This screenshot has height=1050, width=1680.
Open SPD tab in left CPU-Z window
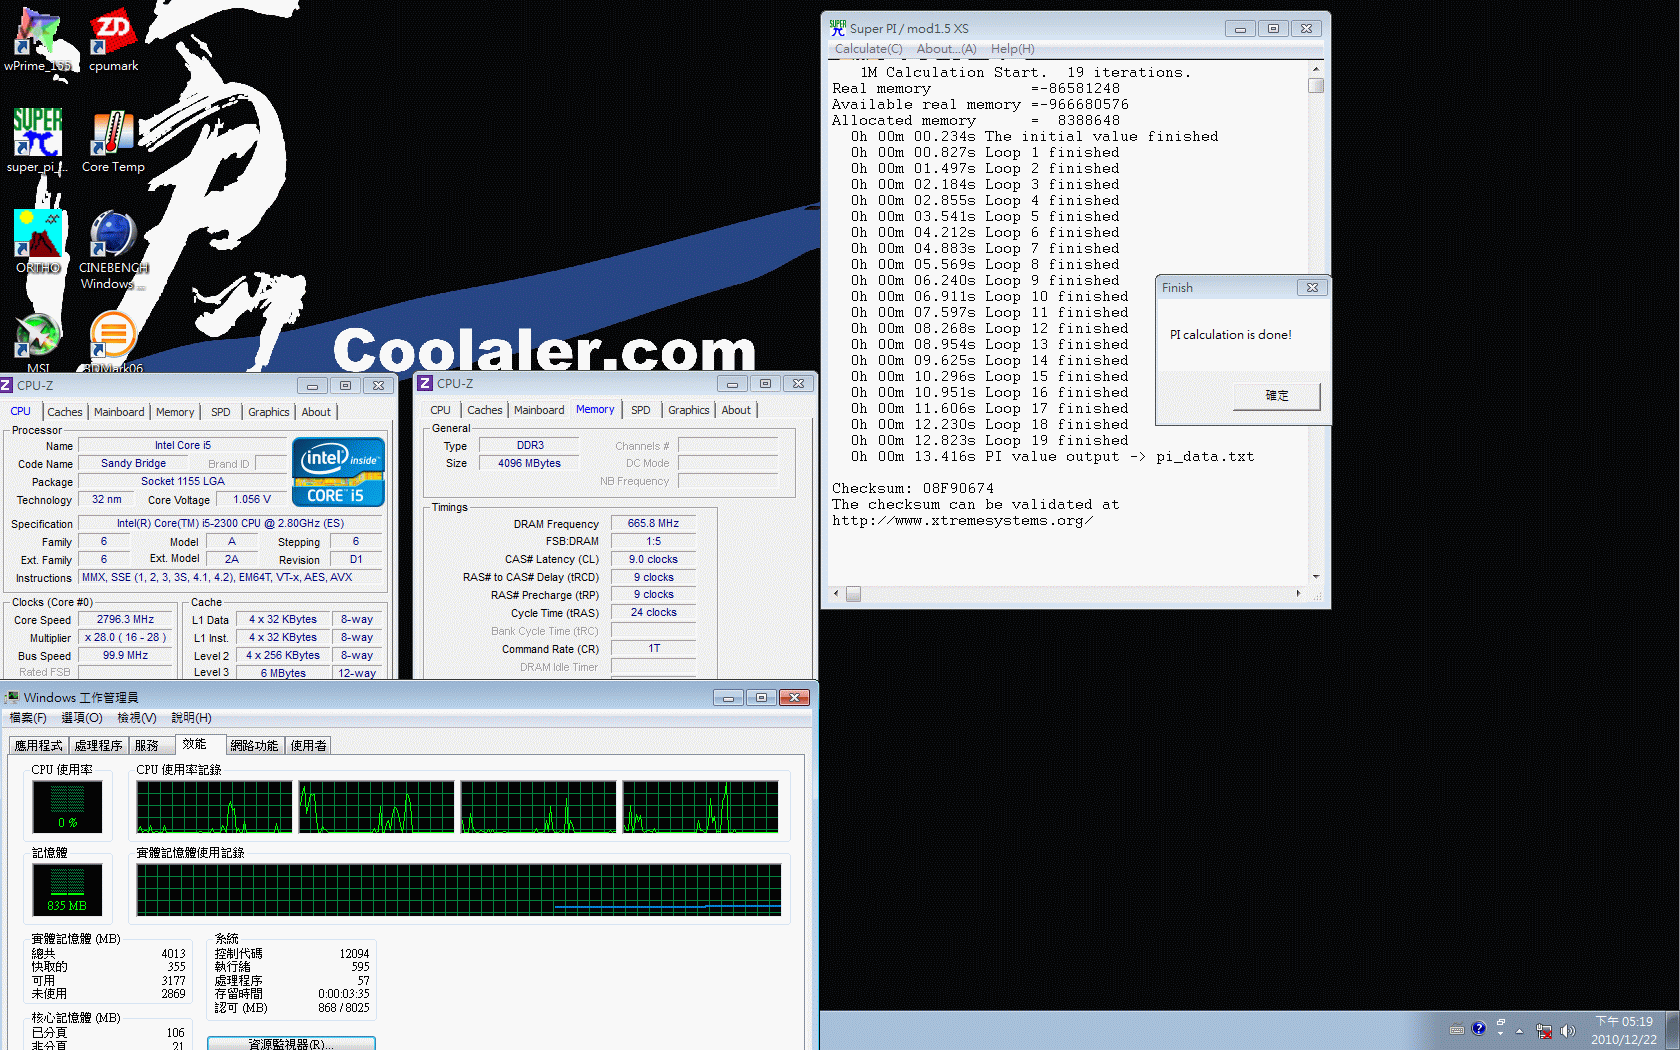coord(221,412)
